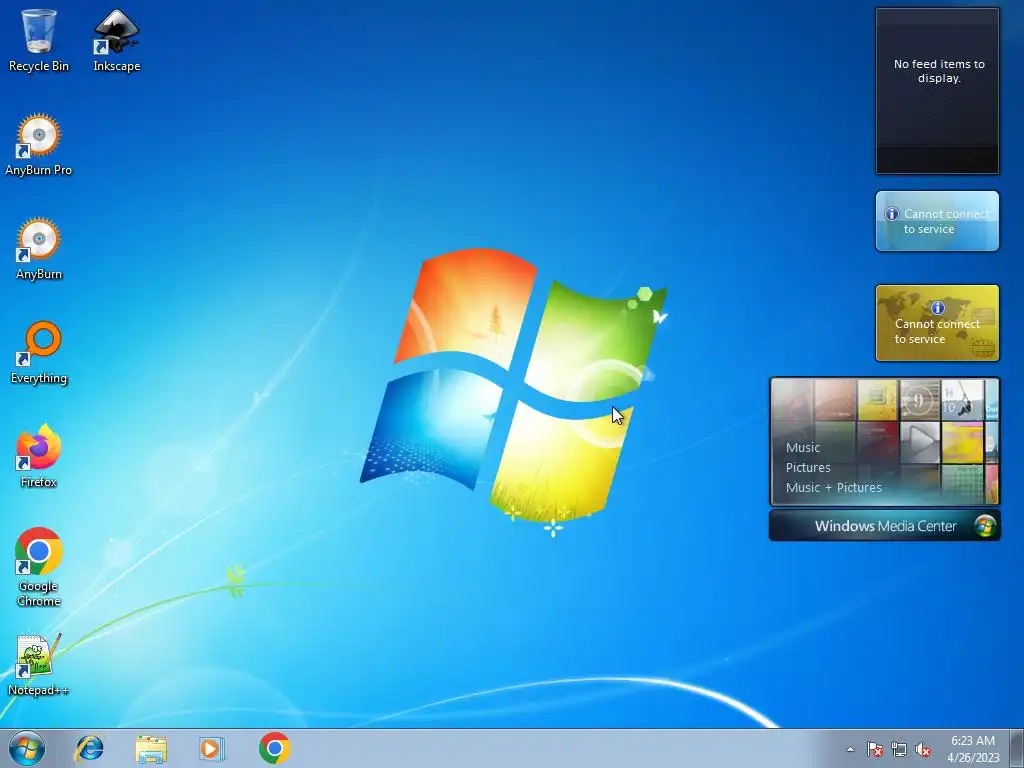Select the Recycle Bin desktop icon

coord(39,40)
